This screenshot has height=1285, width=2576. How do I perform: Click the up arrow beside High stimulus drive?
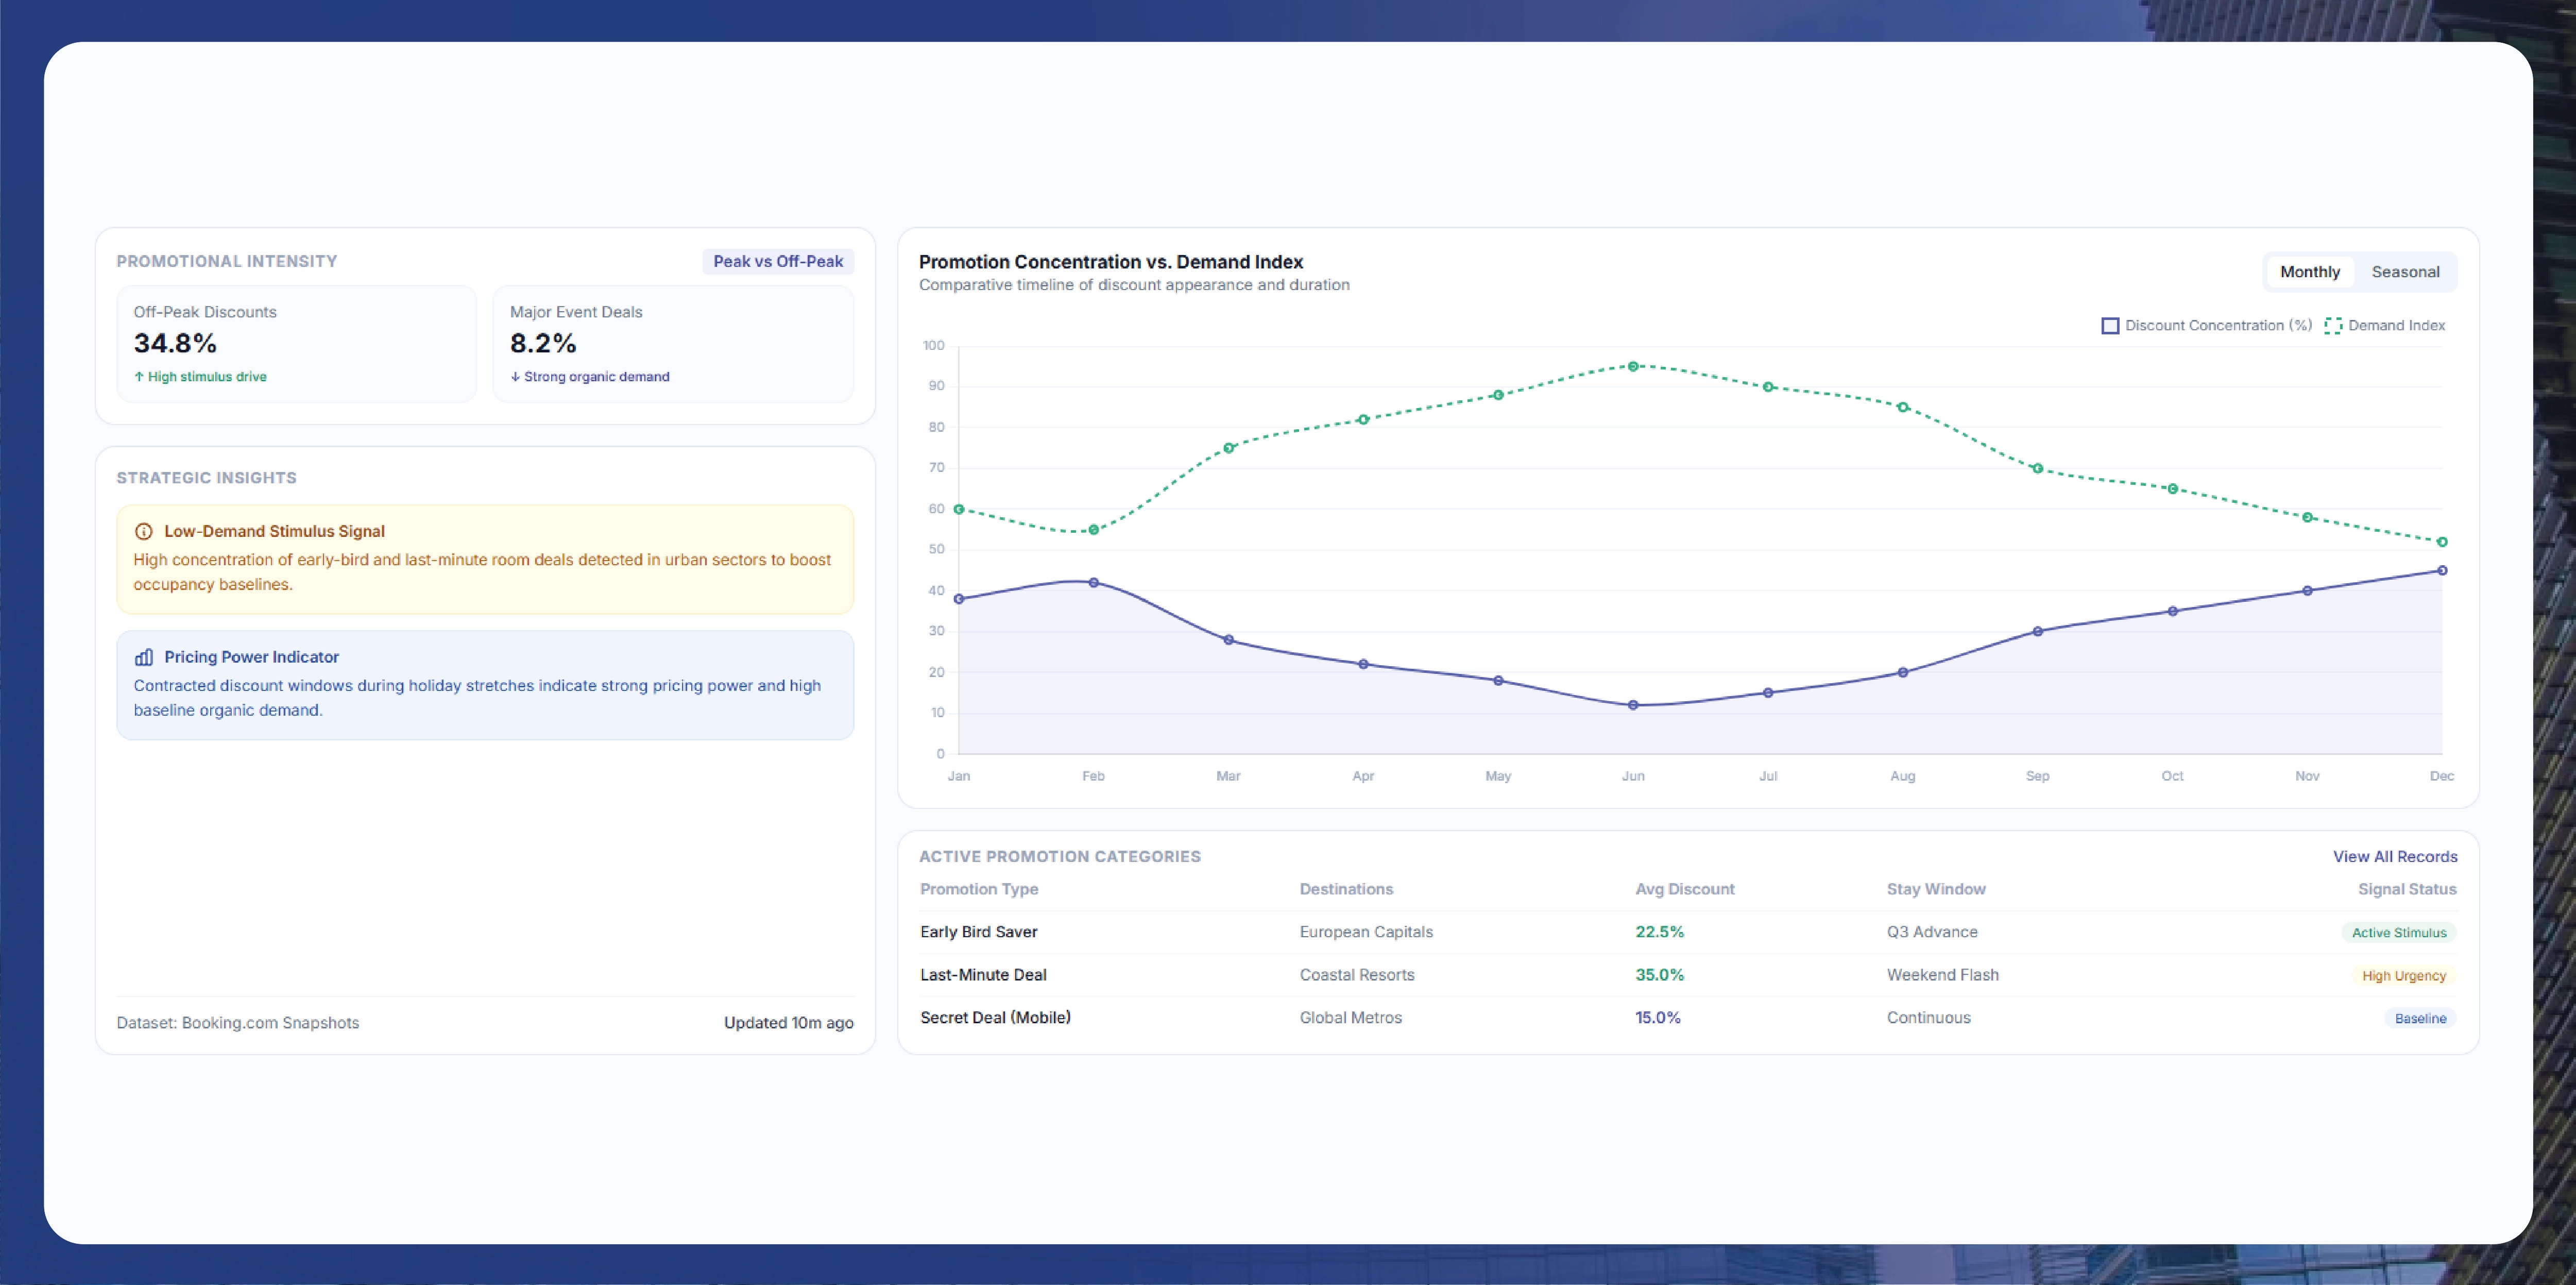pyautogui.click(x=139, y=377)
